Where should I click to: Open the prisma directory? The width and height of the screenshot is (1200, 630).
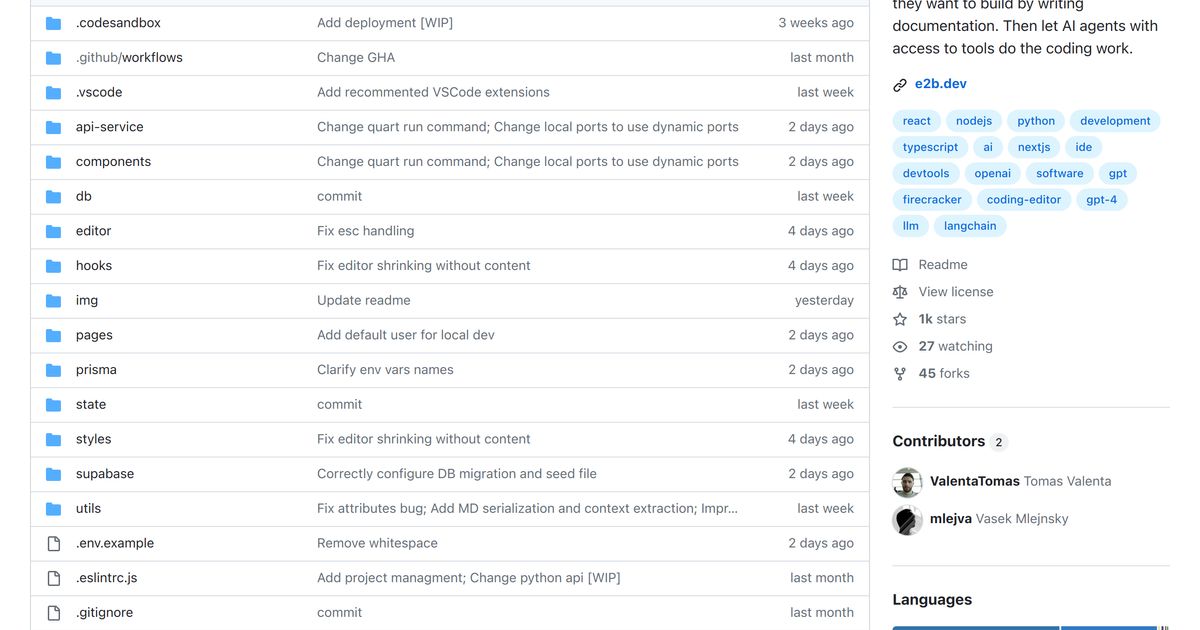pos(96,369)
